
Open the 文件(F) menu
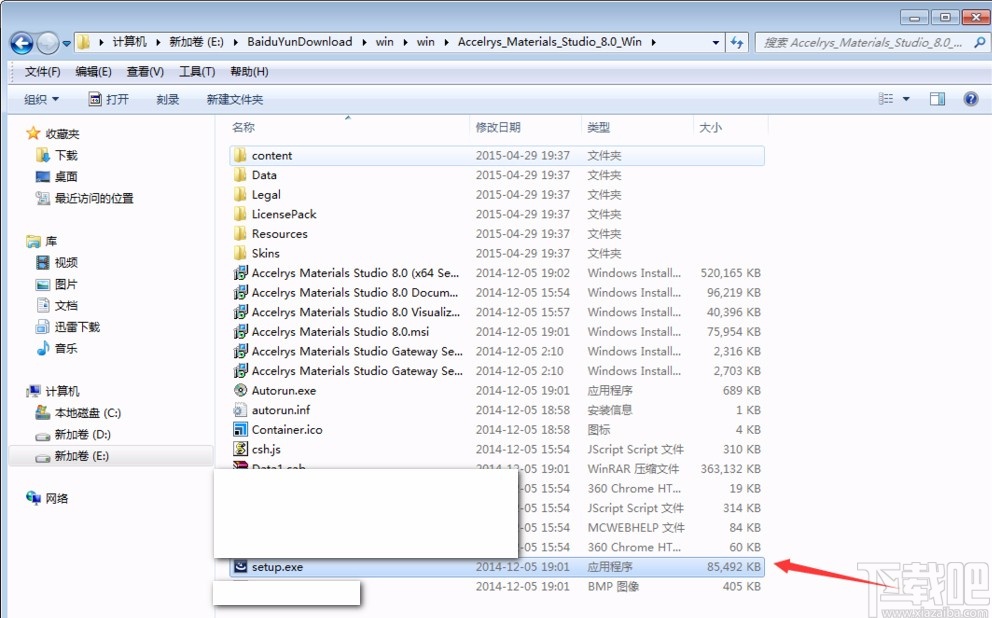coord(42,72)
